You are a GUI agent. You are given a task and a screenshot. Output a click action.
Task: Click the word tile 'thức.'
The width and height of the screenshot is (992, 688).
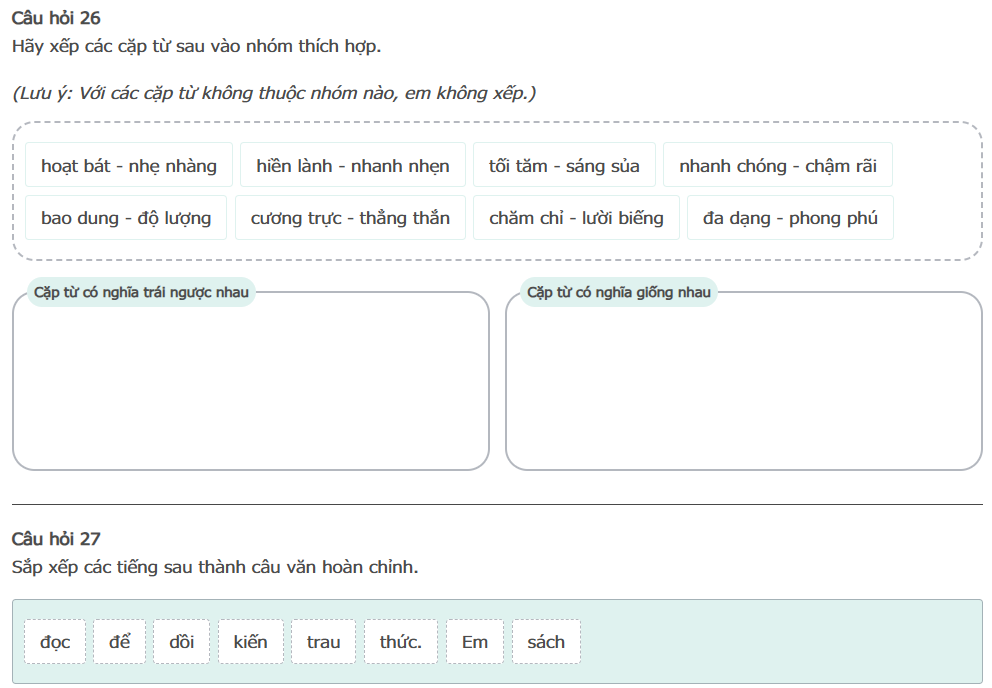(401, 642)
